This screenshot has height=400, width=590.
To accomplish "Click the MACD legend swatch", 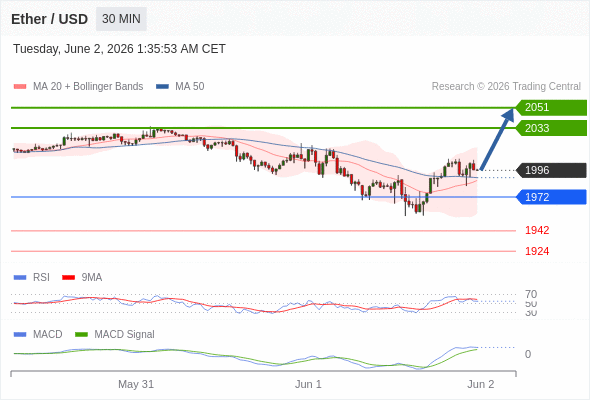I will [x=20, y=335].
